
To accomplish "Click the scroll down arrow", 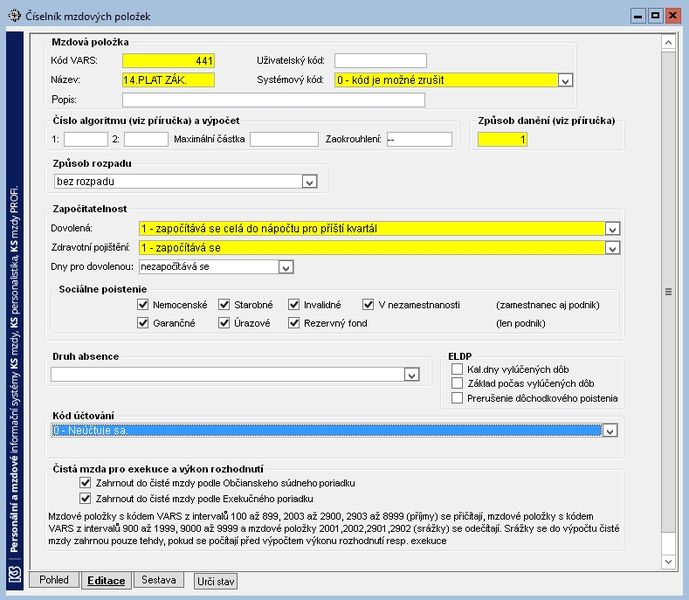I will (668, 561).
